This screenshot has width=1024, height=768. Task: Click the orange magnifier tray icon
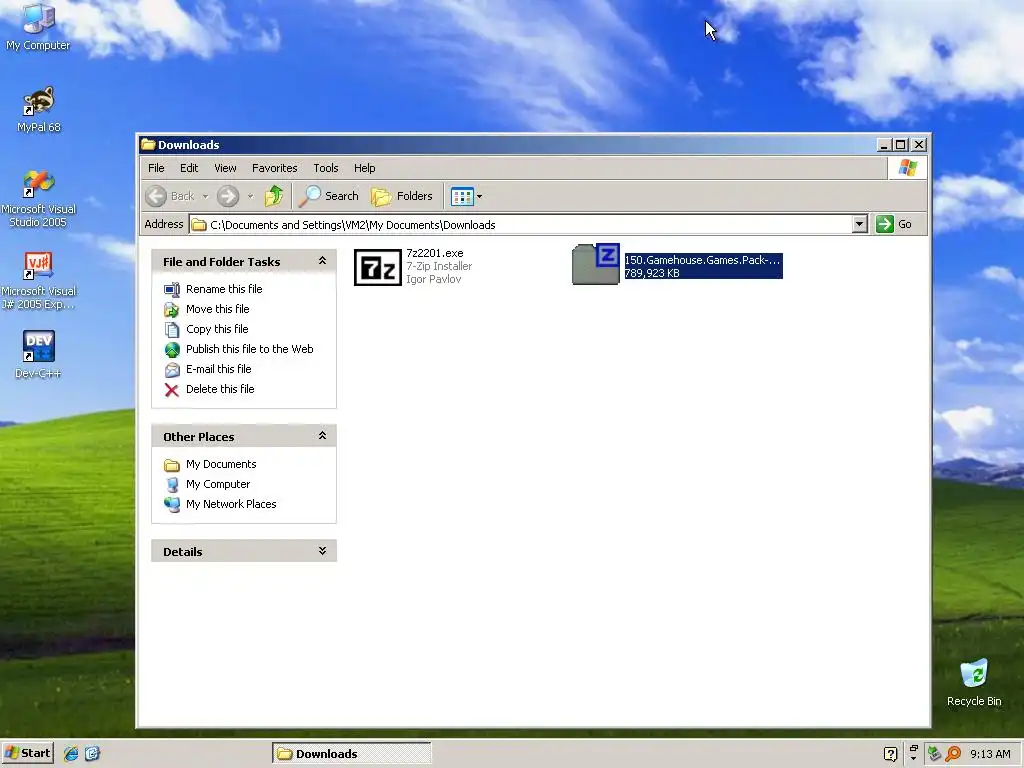click(953, 754)
